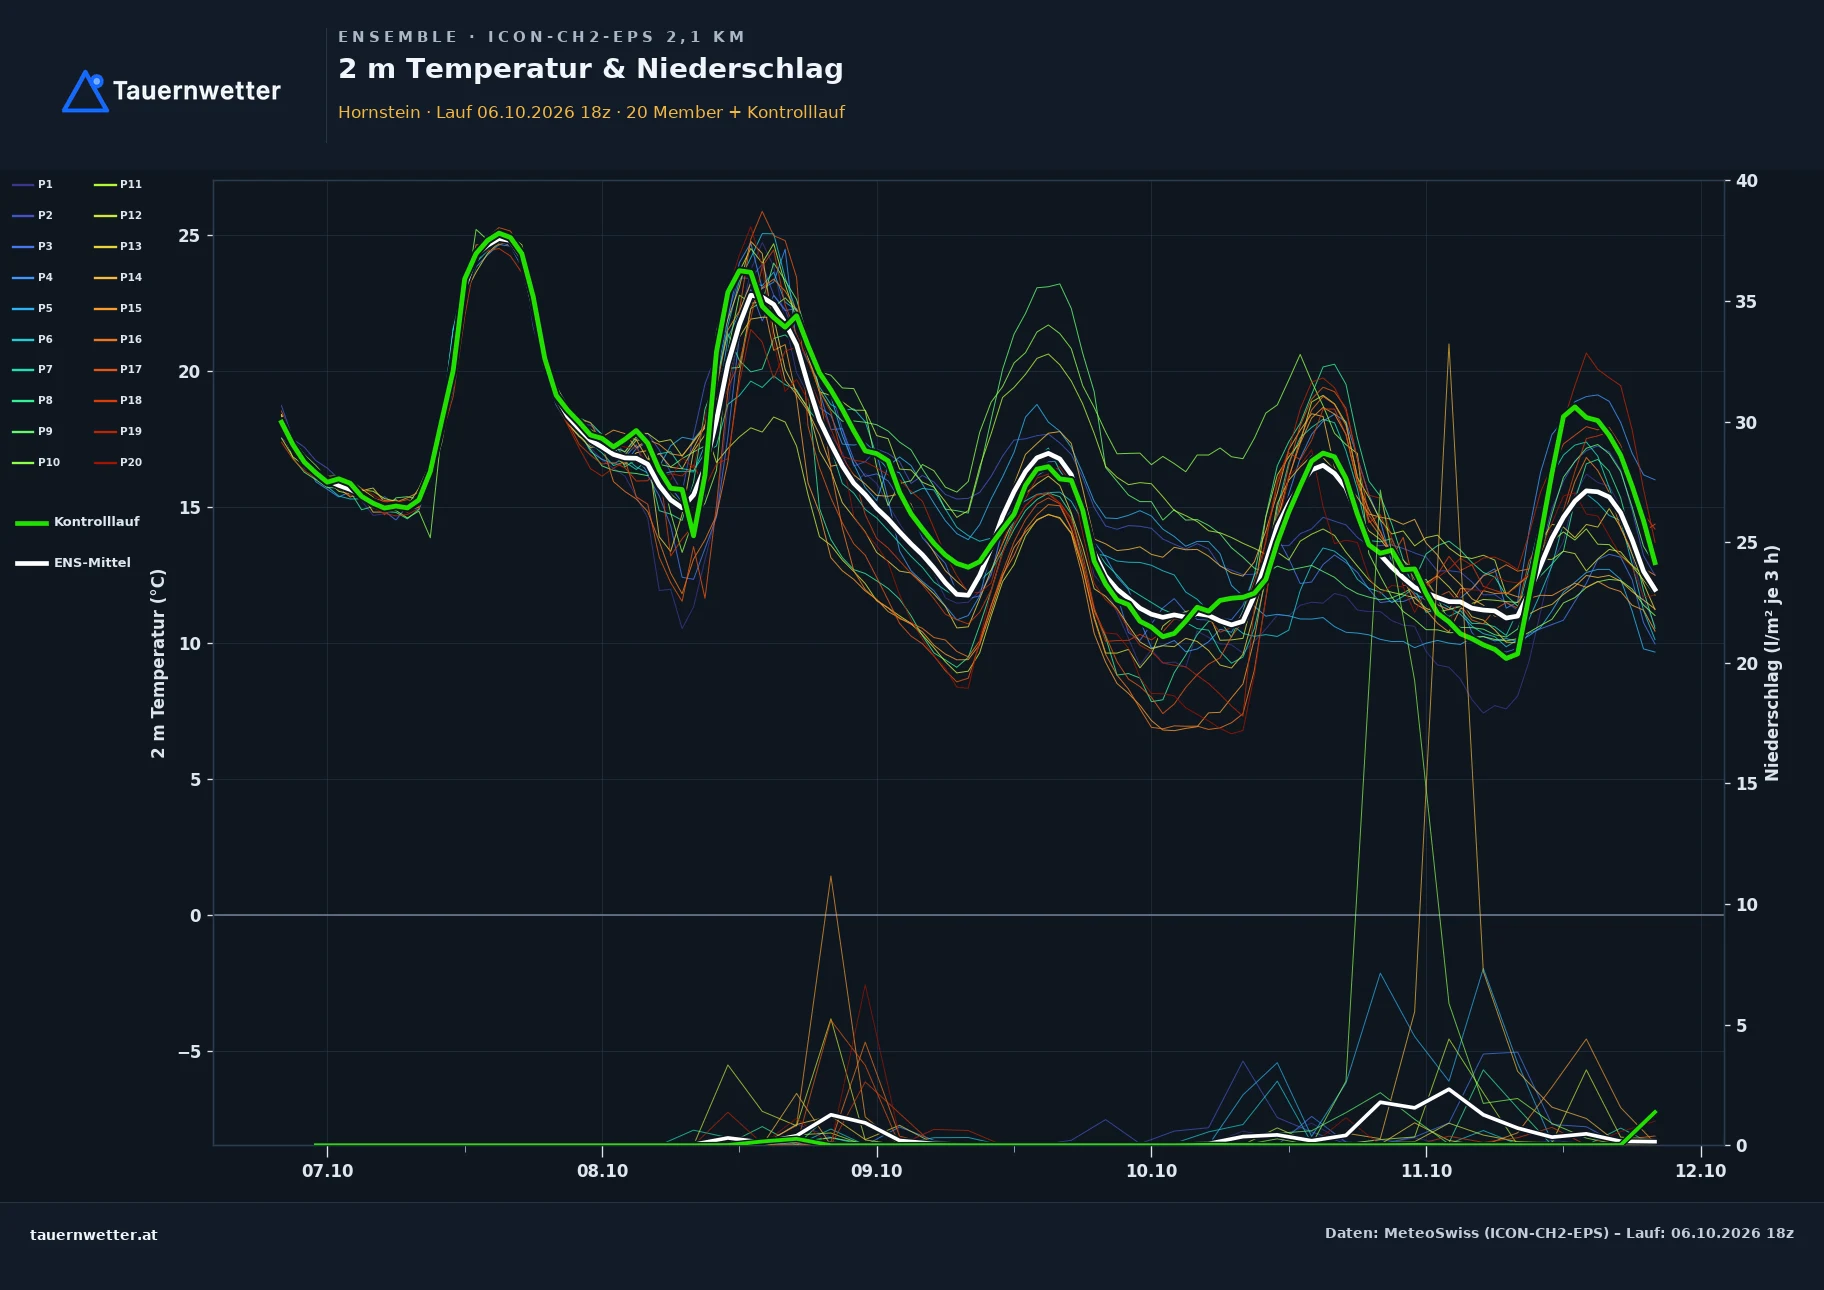Viewport: 1824px width, 1290px height.
Task: Select the P8 legend label
Action: click(x=45, y=401)
